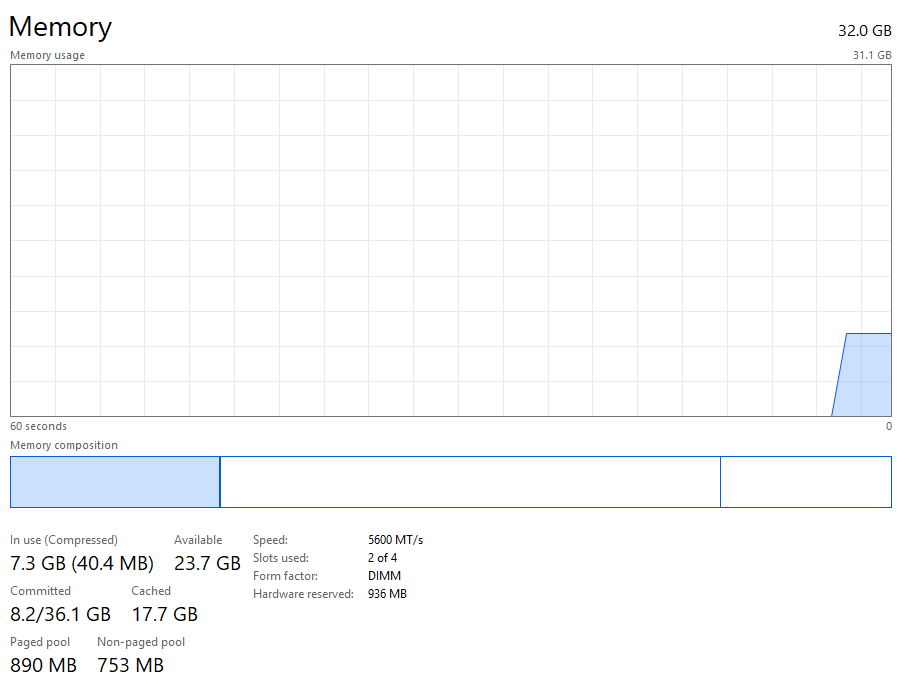
Task: Click the Cached 17.7 GB value
Action: pyautogui.click(x=164, y=614)
